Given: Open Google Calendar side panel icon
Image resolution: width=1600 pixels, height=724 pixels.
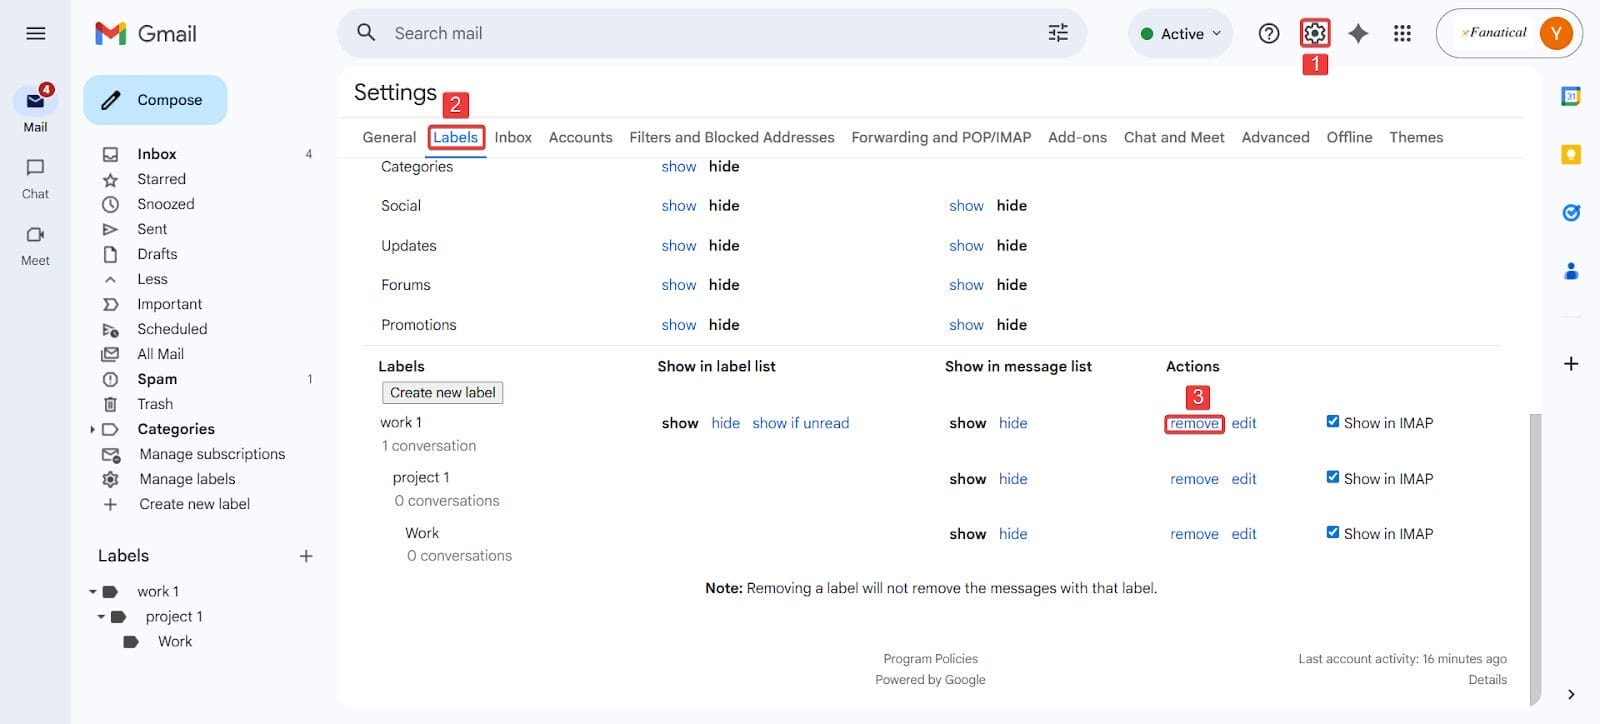Looking at the screenshot, I should [x=1571, y=96].
